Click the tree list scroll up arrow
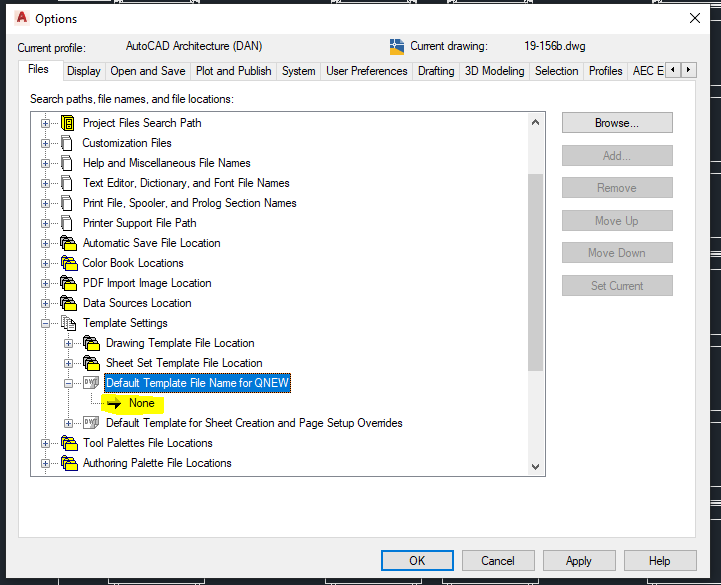Screen dimensions: 721x585 click(535, 122)
